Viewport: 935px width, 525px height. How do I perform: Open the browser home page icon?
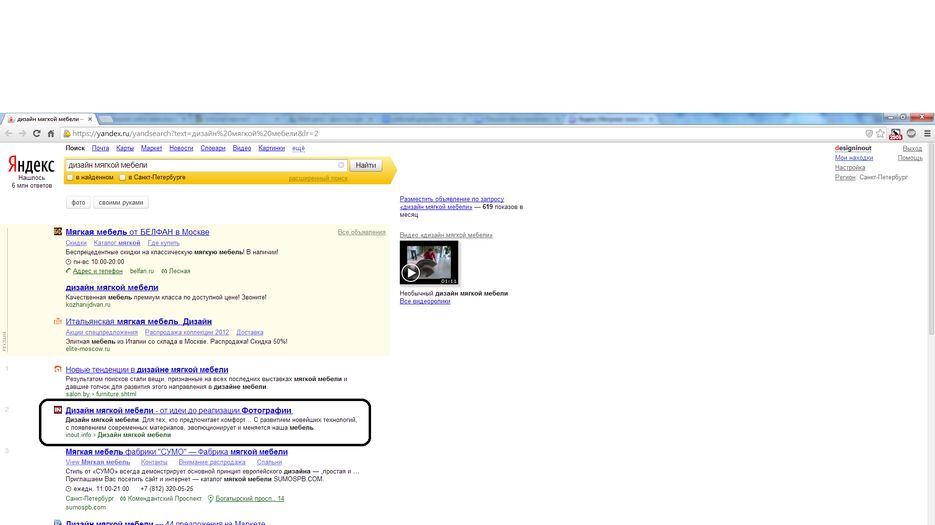51,134
